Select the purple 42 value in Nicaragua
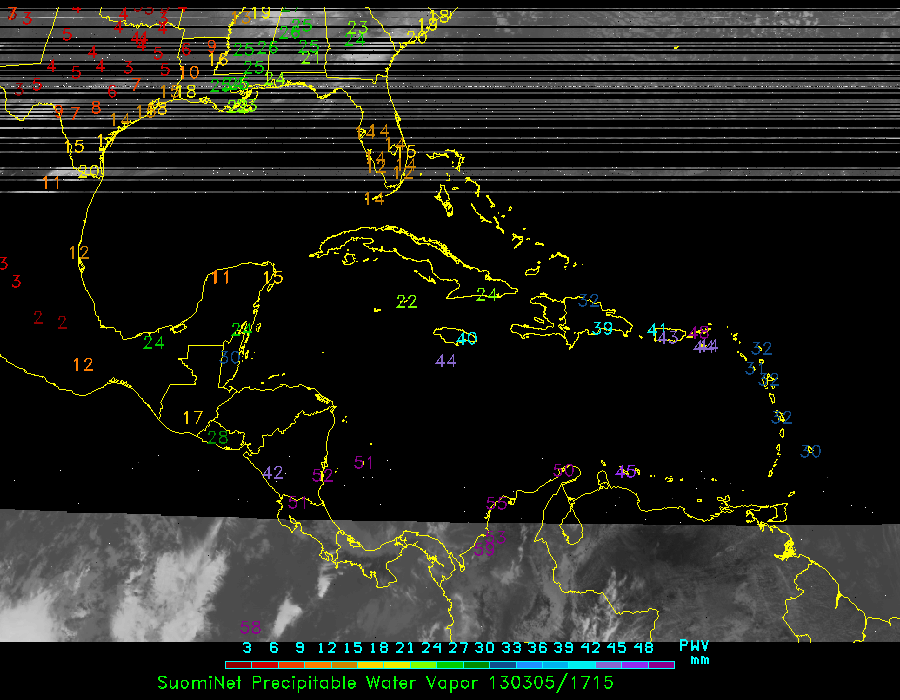The width and height of the screenshot is (900, 700). pyautogui.click(x=273, y=472)
